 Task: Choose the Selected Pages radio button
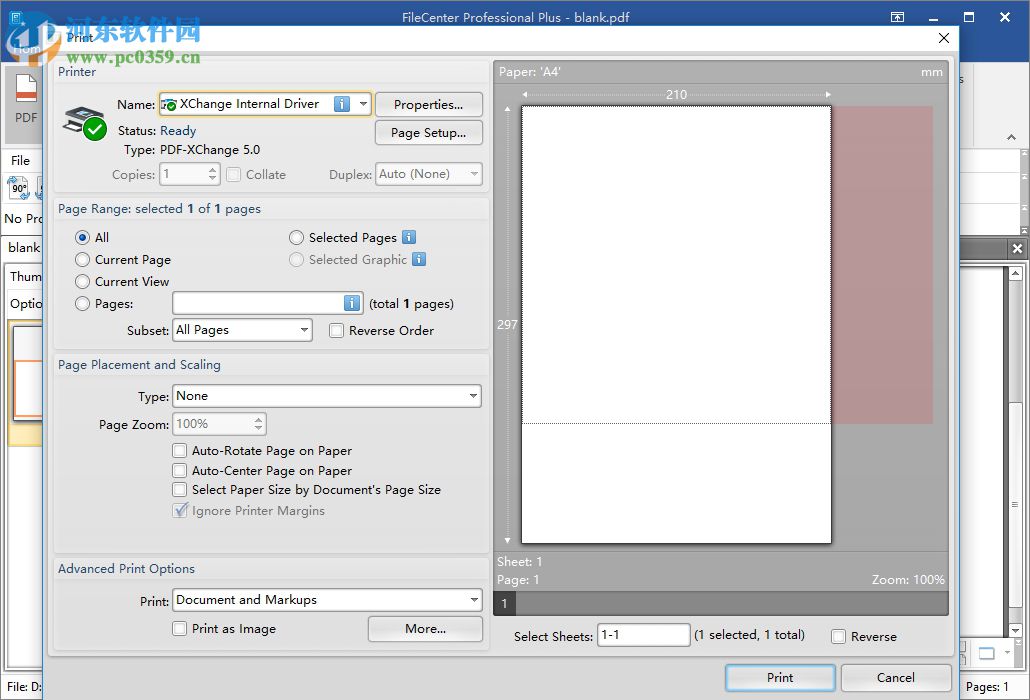(x=296, y=237)
